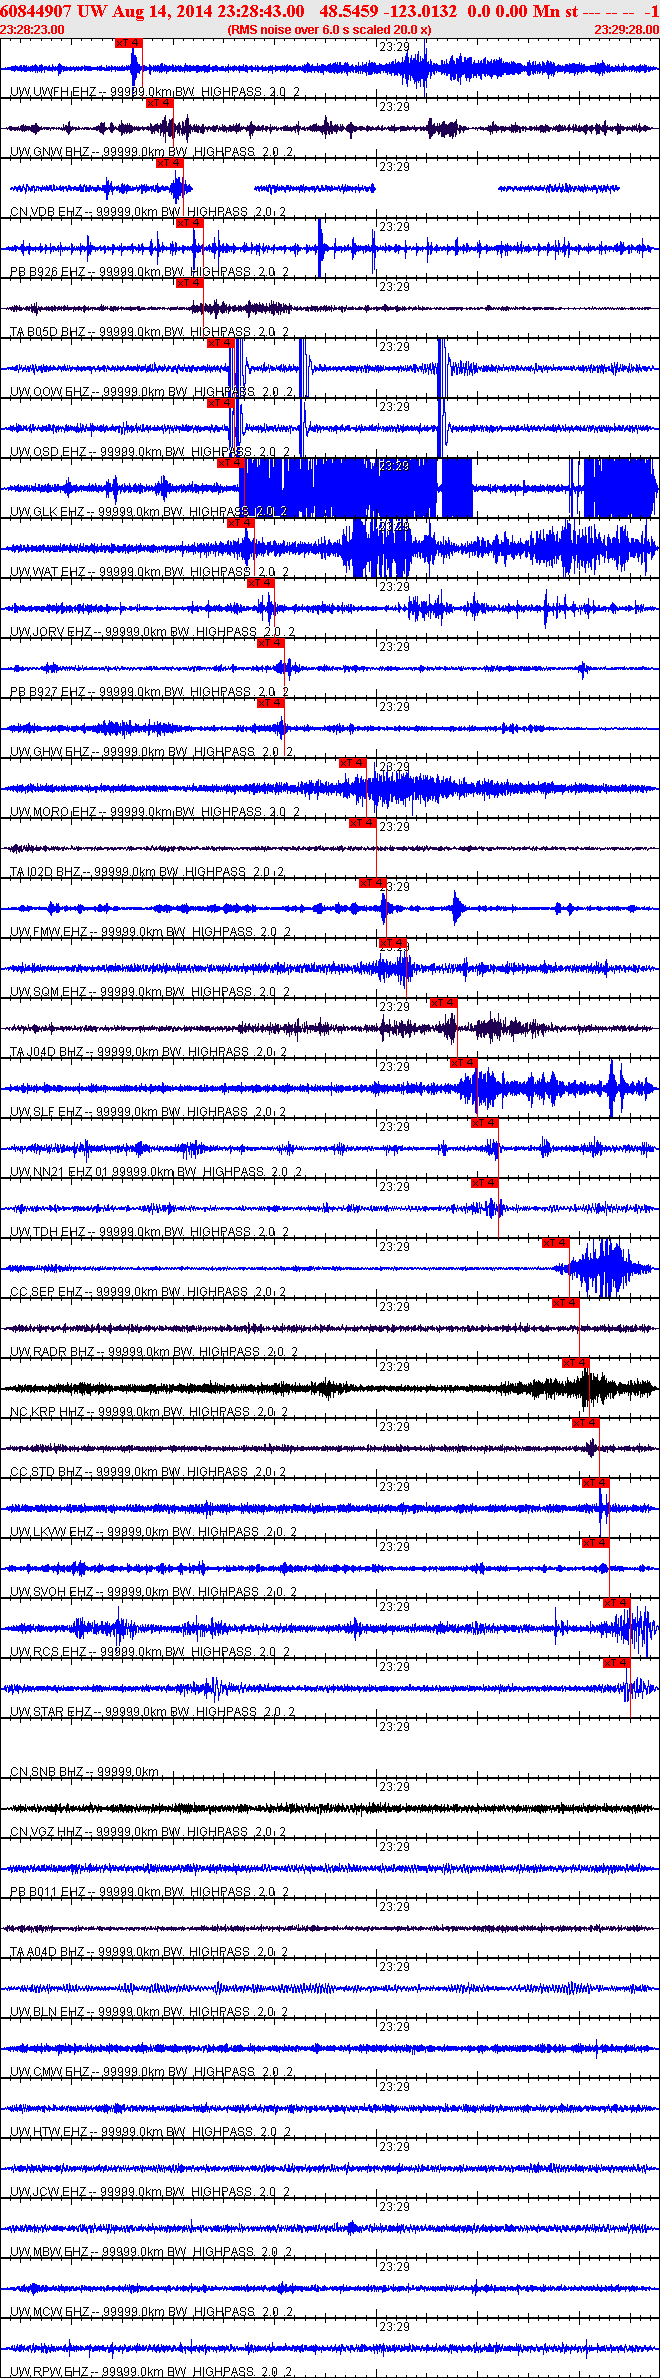This screenshot has height=2378, width=660.
Task: Click the red pick marker on UW.SQM trace
Action: (x=393, y=943)
